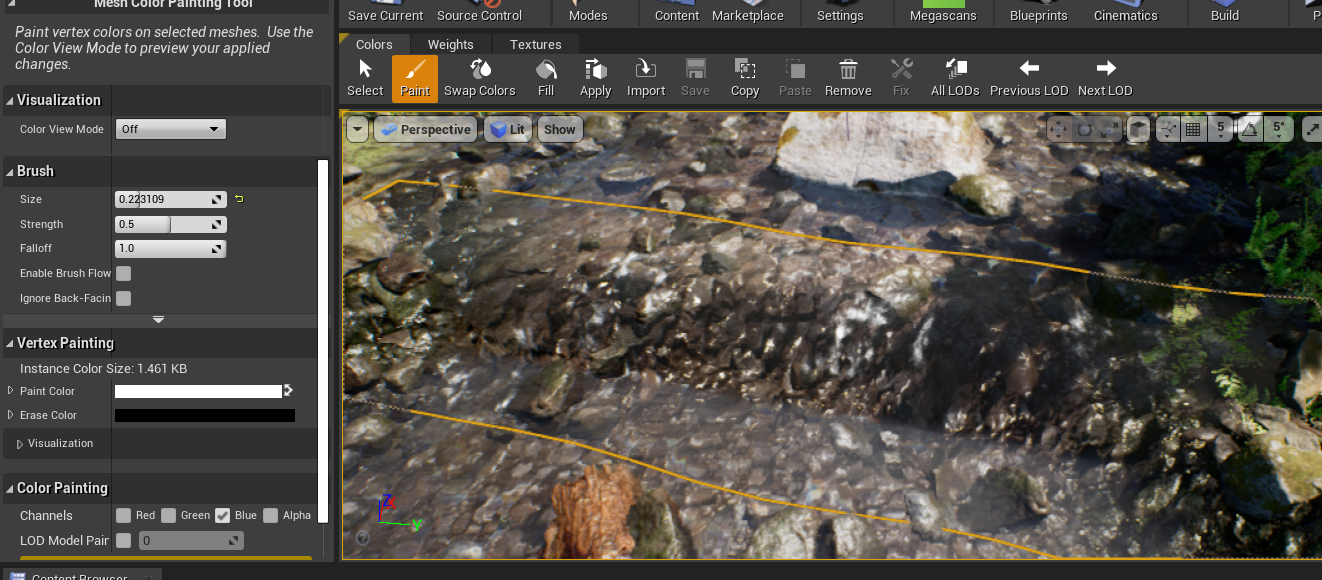Screen dimensions: 1322x580
Task: Switch to the Colors tab
Action: pyautogui.click(x=374, y=44)
